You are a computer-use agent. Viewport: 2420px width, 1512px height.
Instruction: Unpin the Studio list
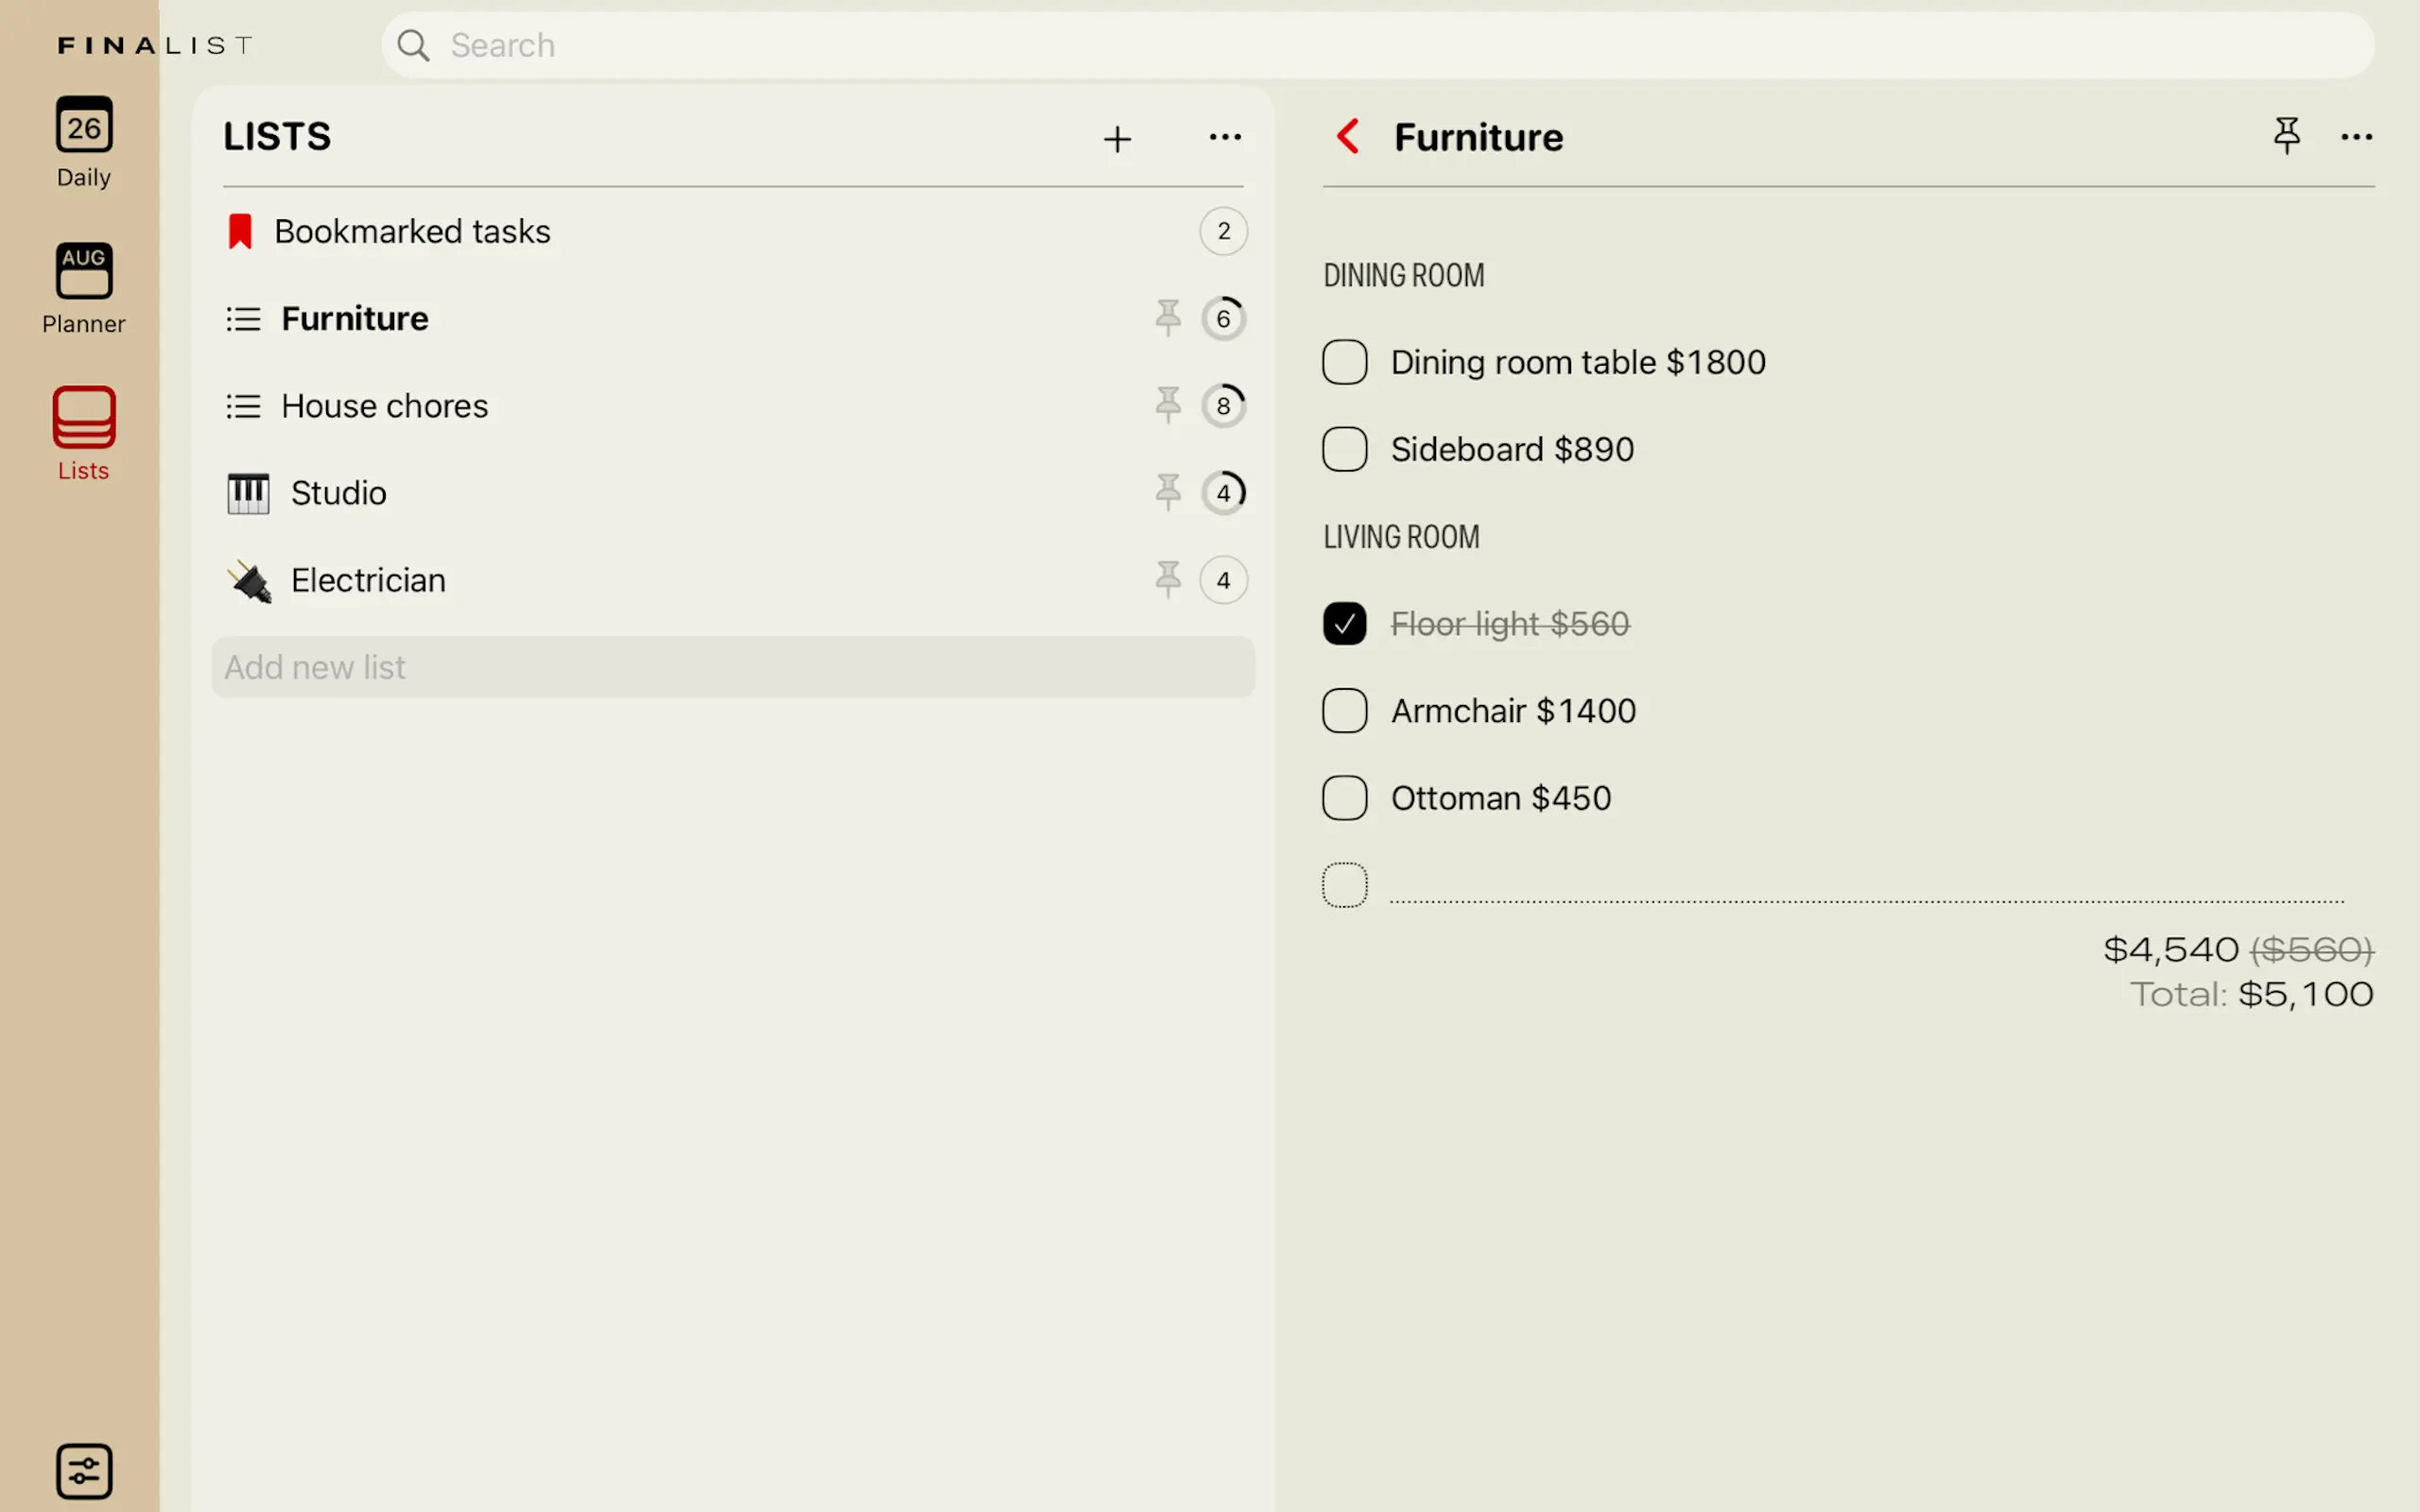coord(1167,492)
